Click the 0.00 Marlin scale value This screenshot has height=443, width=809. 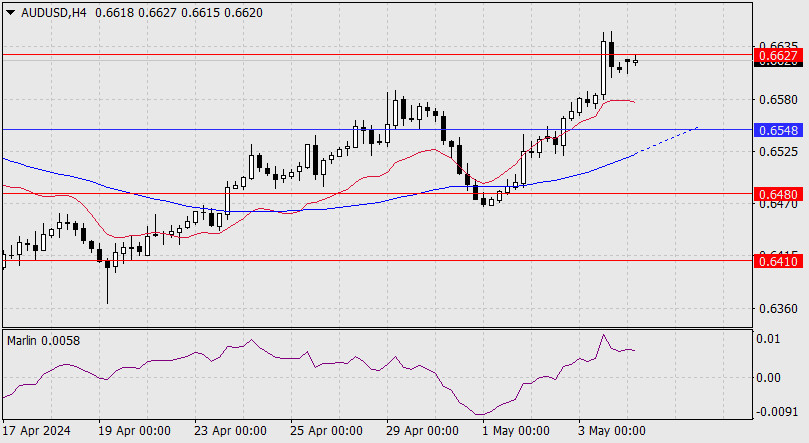click(768, 378)
